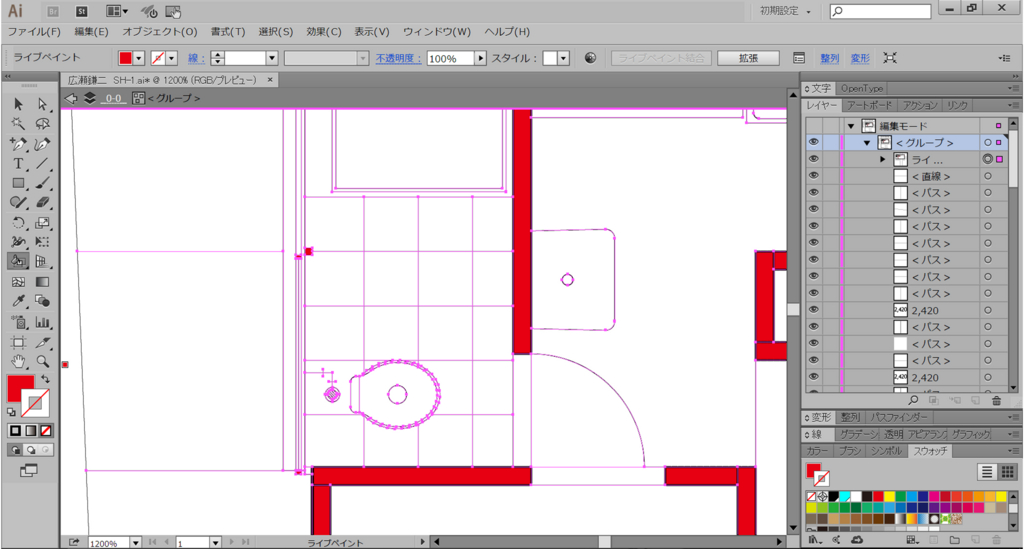Click the target circle of <直線> row

[x=988, y=176]
